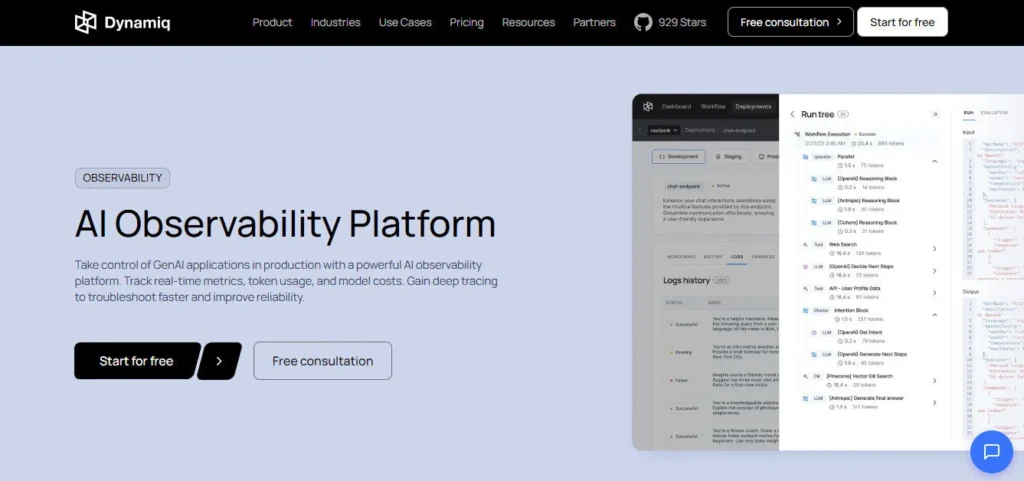1024x481 pixels.
Task: Expand the Decide Next Steps row
Action: pyautogui.click(x=935, y=271)
